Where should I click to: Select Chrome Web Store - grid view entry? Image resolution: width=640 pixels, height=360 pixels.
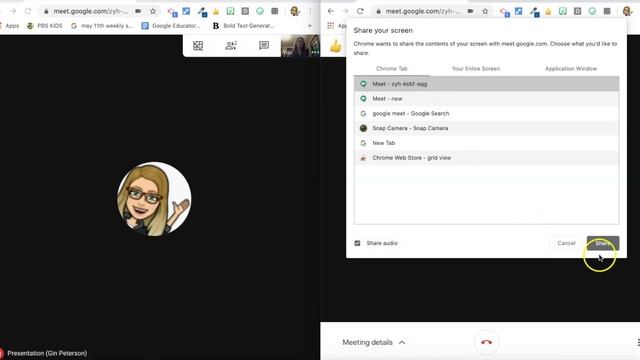click(486, 158)
